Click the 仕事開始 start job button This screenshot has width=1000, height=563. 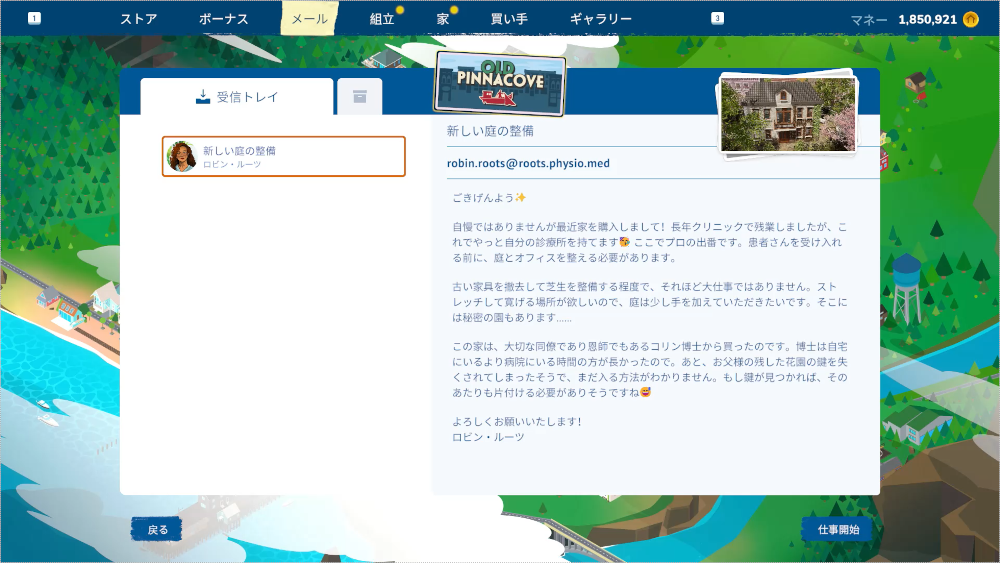tap(838, 529)
